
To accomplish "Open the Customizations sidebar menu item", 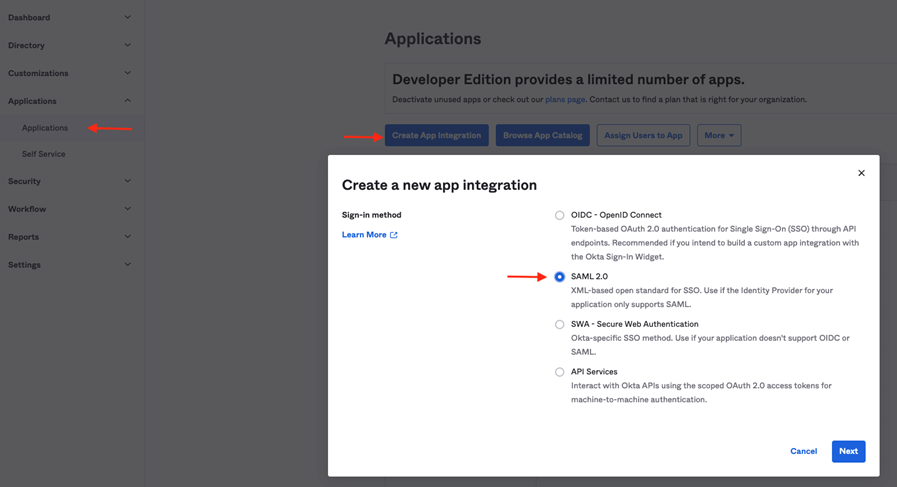I will tap(38, 73).
